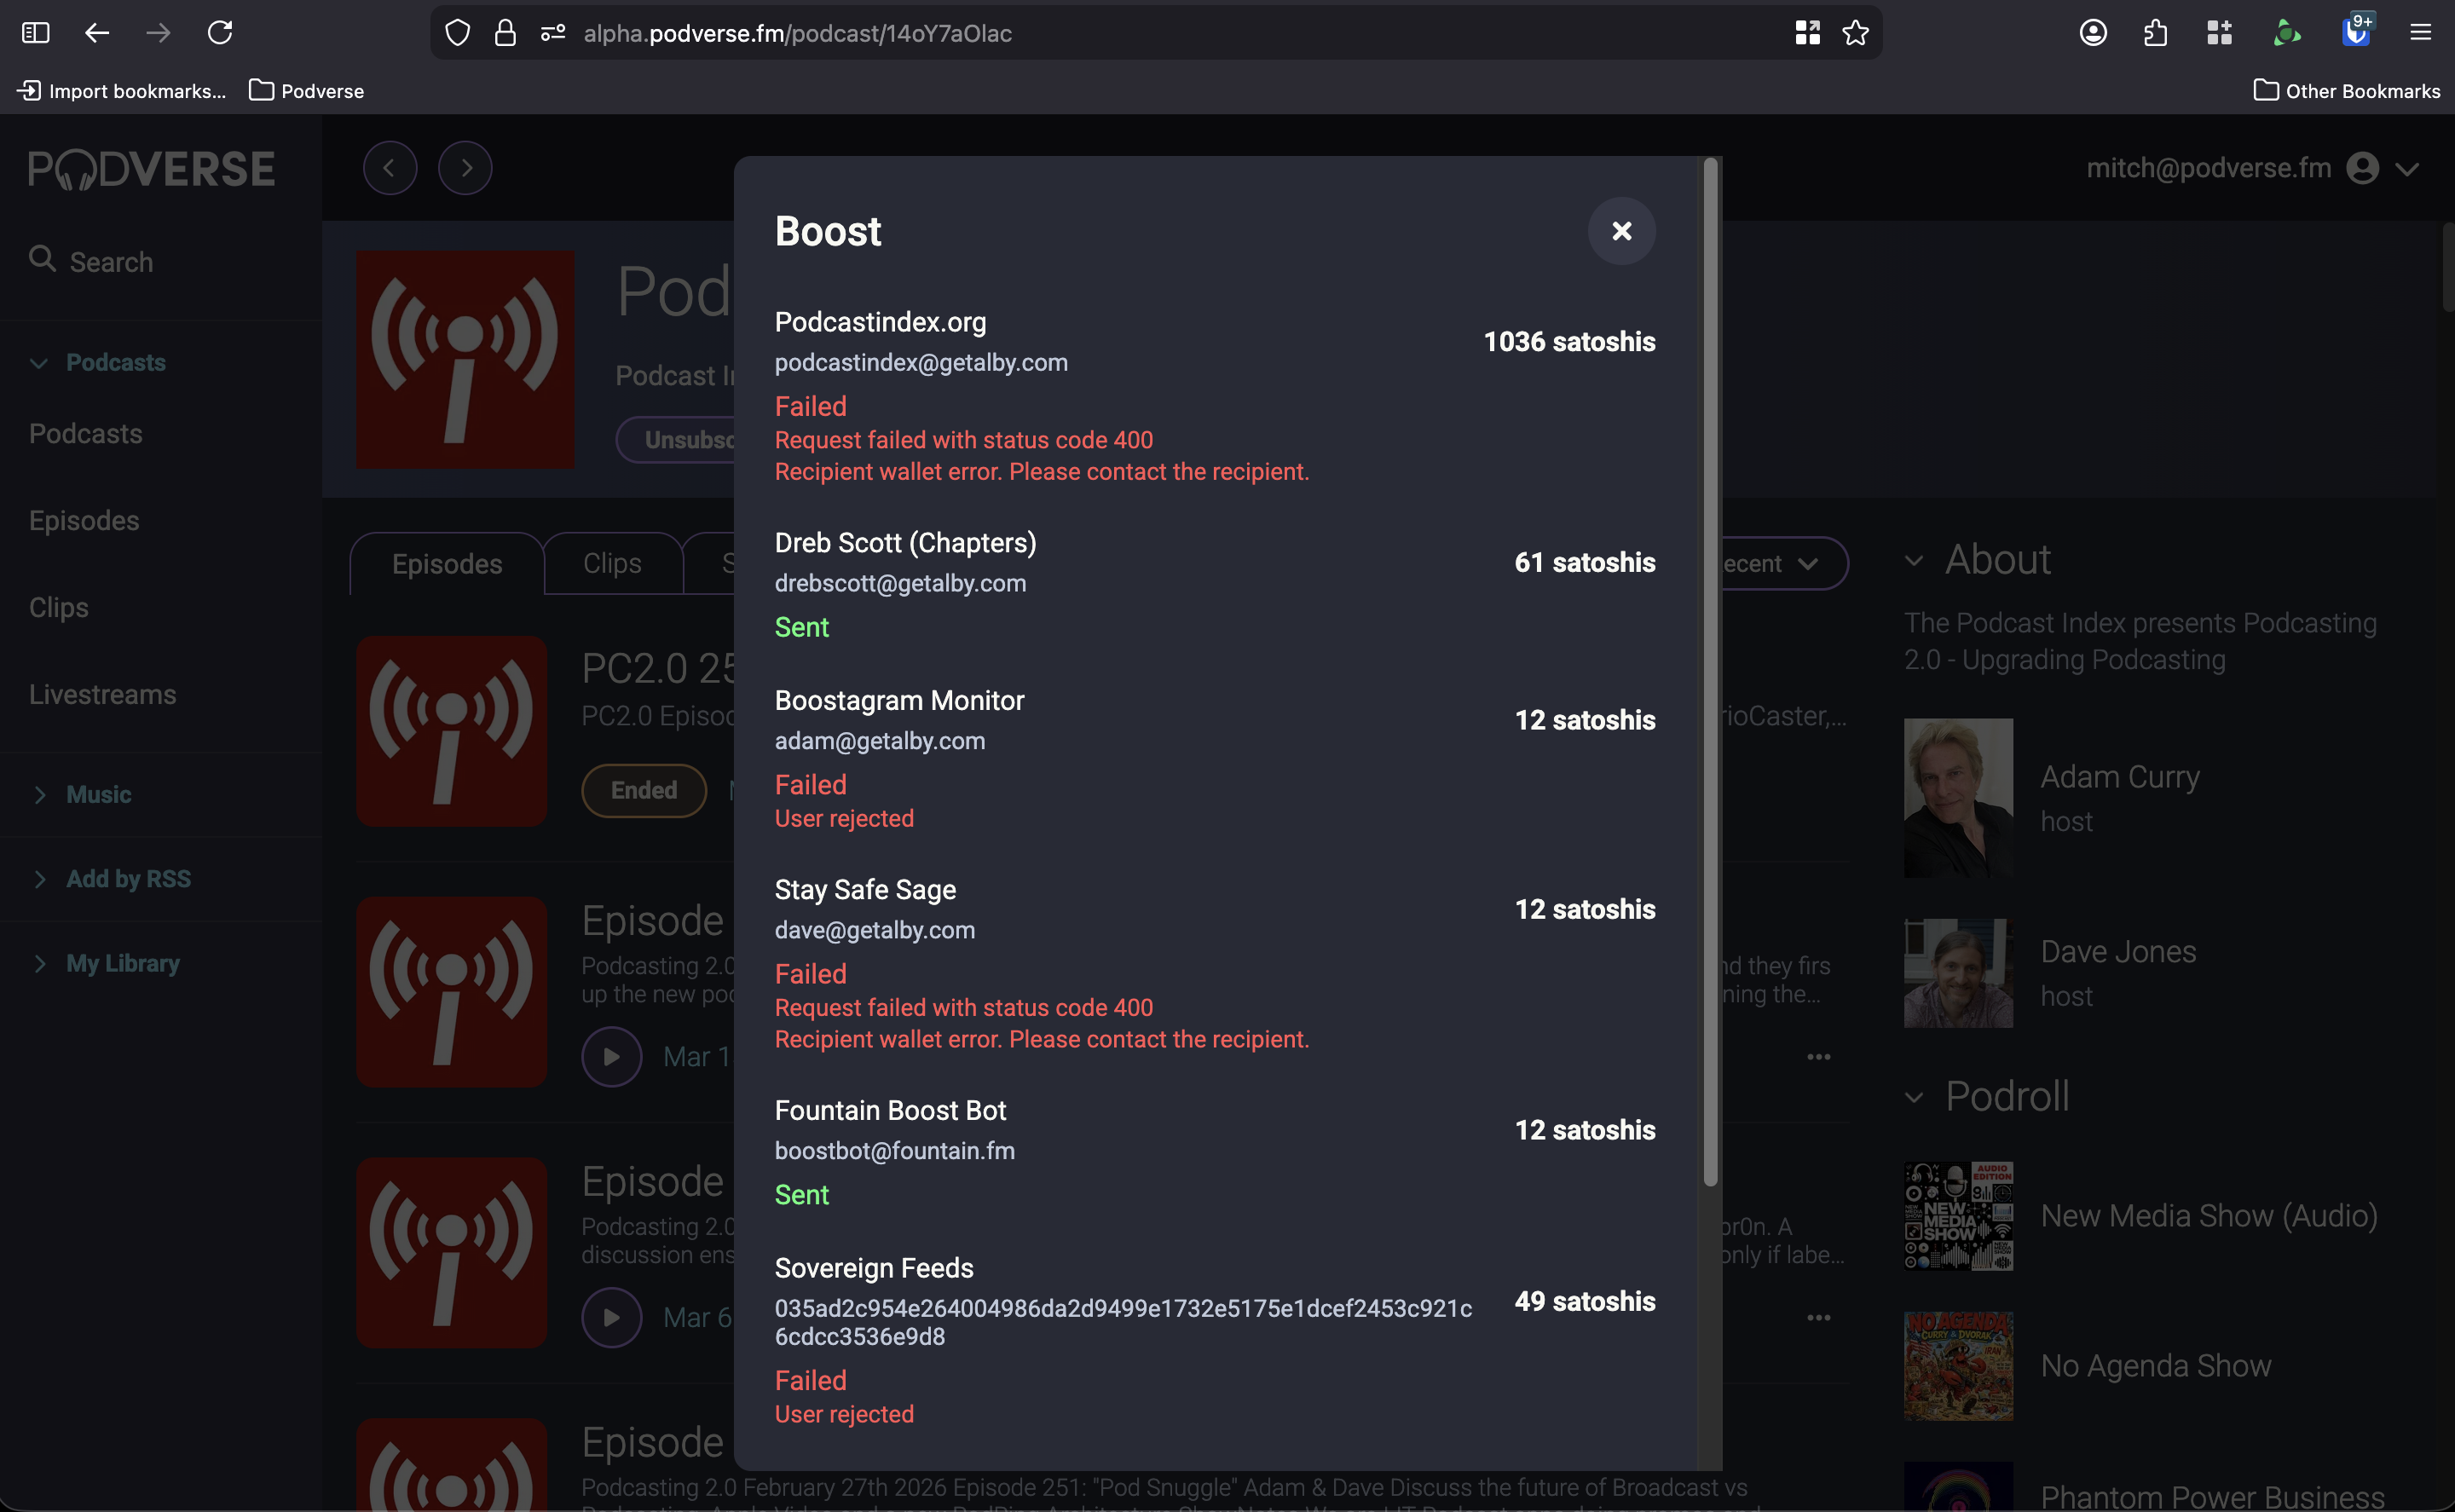
Task: Open the Podverse bookmarks folder
Action: (306, 91)
